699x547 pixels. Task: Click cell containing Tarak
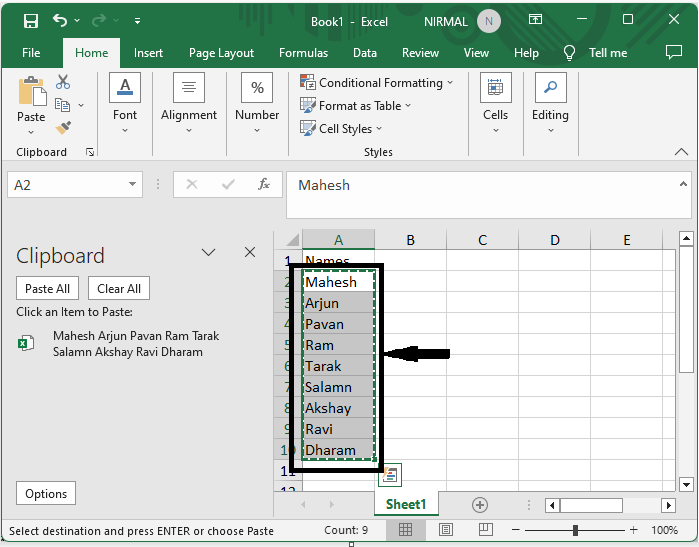click(338, 366)
